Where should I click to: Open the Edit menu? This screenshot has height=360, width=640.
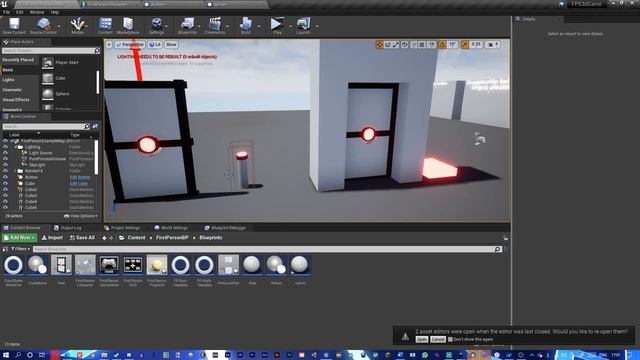click(x=20, y=12)
